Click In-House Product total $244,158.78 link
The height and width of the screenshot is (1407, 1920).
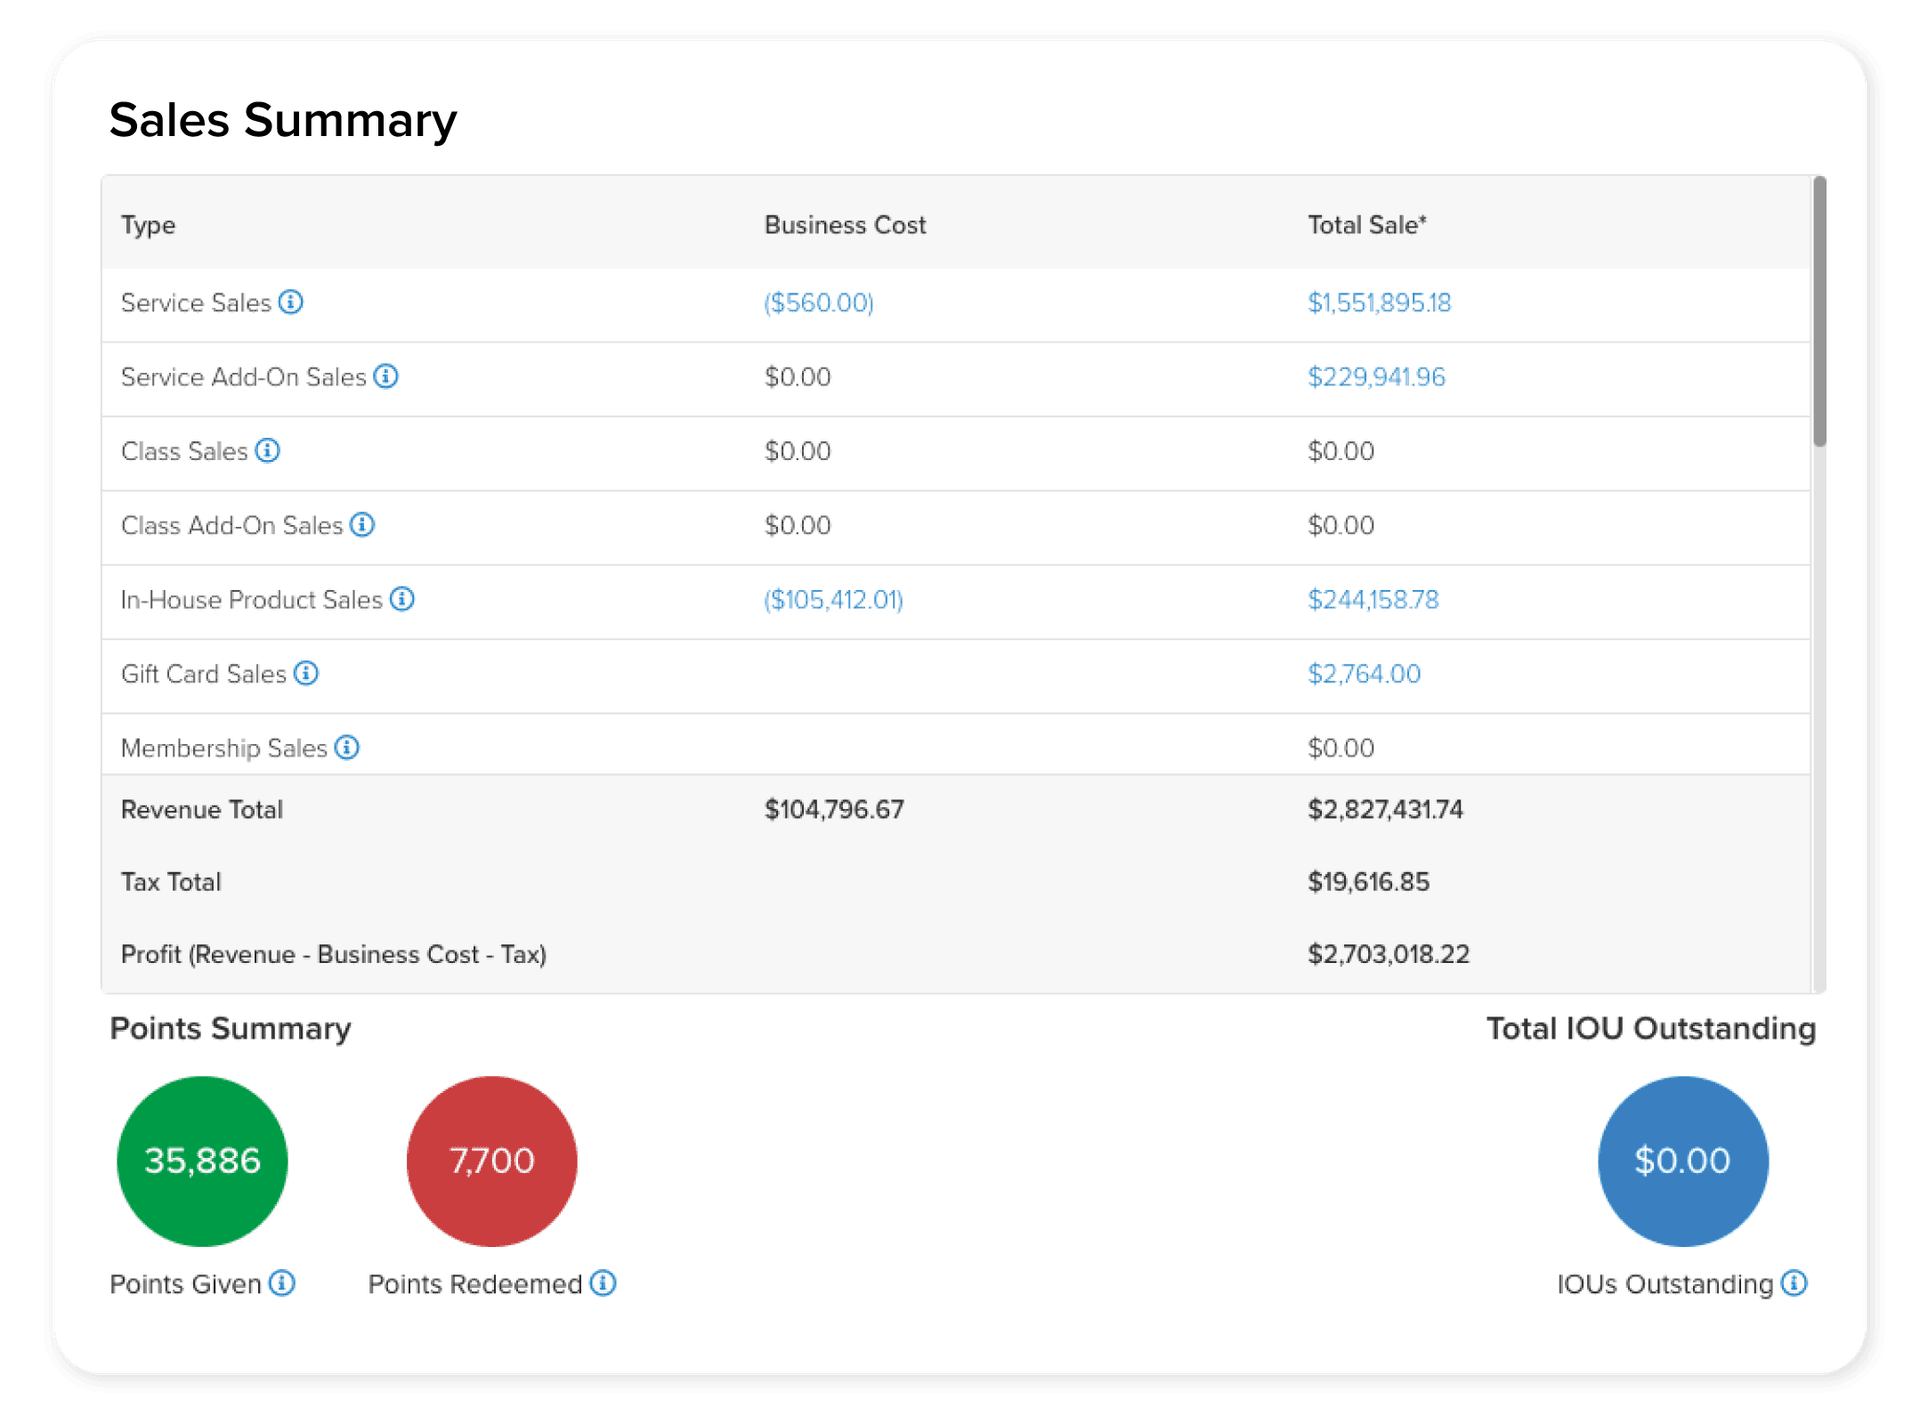point(1373,600)
